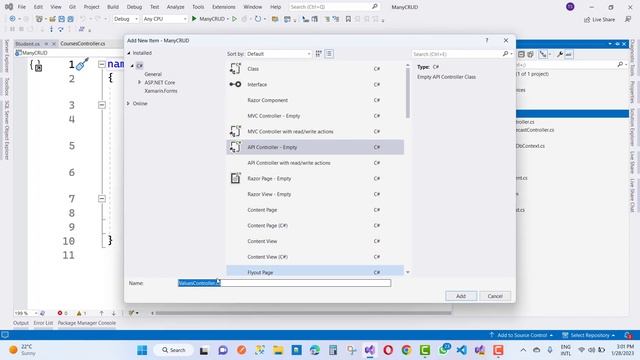Open the Package Manager Console tab

point(87,323)
